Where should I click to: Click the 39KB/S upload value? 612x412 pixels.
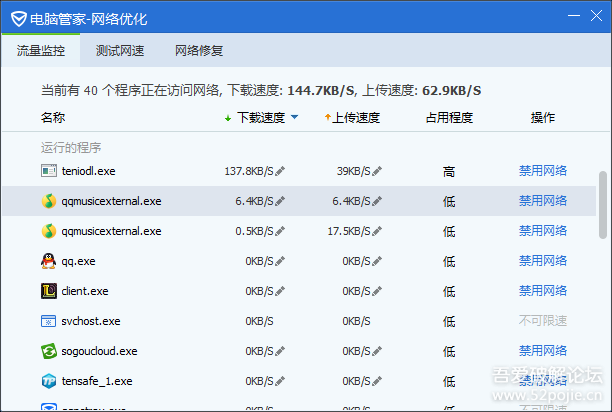click(354, 171)
